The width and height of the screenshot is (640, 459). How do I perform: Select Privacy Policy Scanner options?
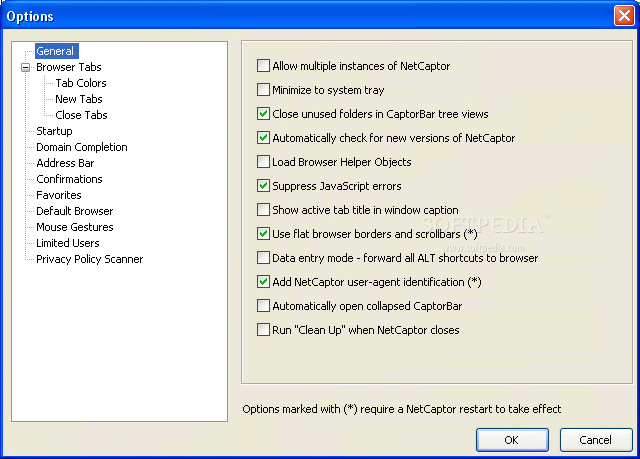click(89, 259)
